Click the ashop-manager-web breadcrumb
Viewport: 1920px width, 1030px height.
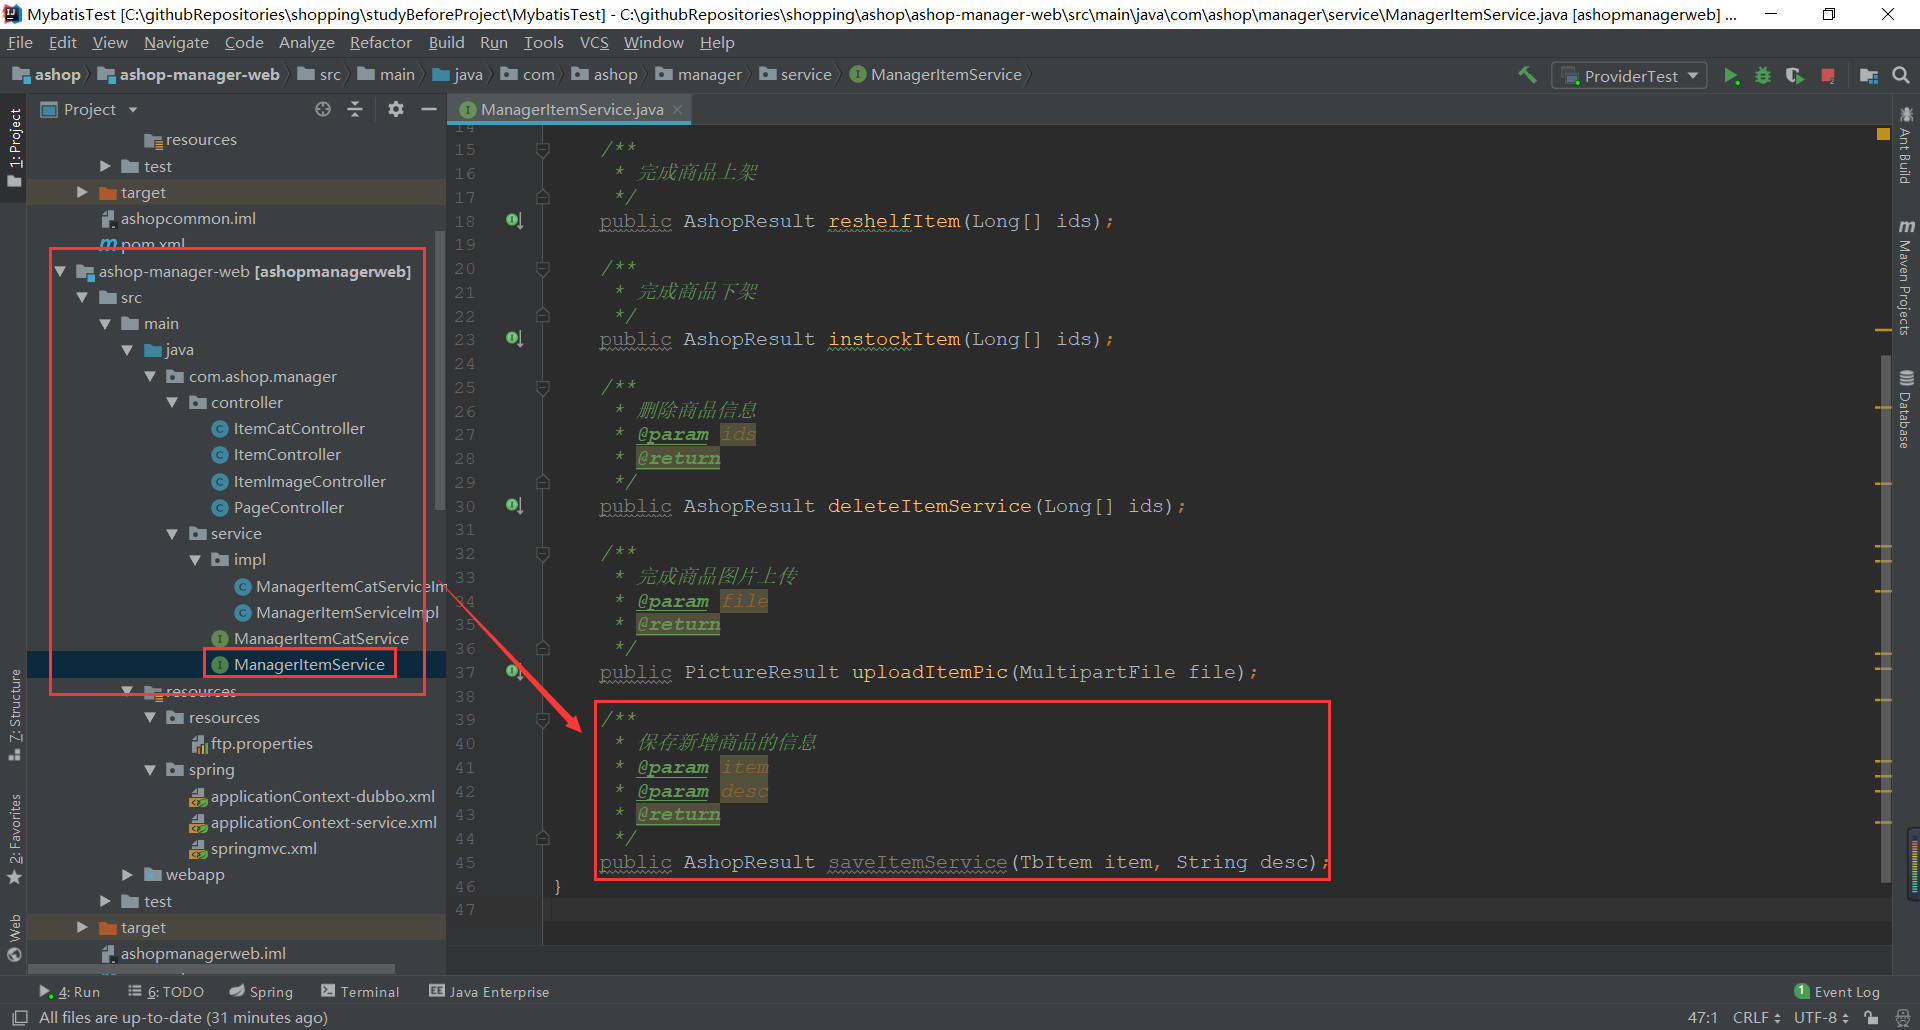[x=188, y=75]
